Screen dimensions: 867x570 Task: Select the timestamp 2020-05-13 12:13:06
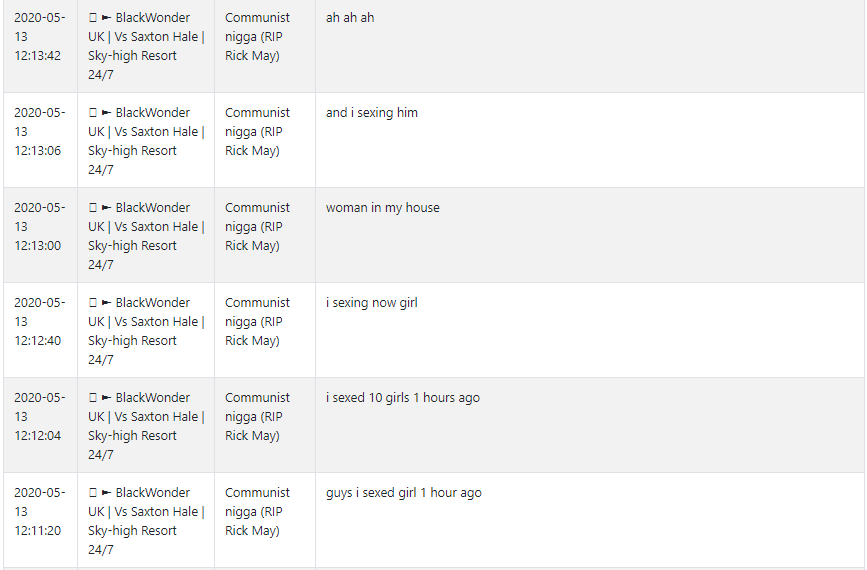pos(39,132)
